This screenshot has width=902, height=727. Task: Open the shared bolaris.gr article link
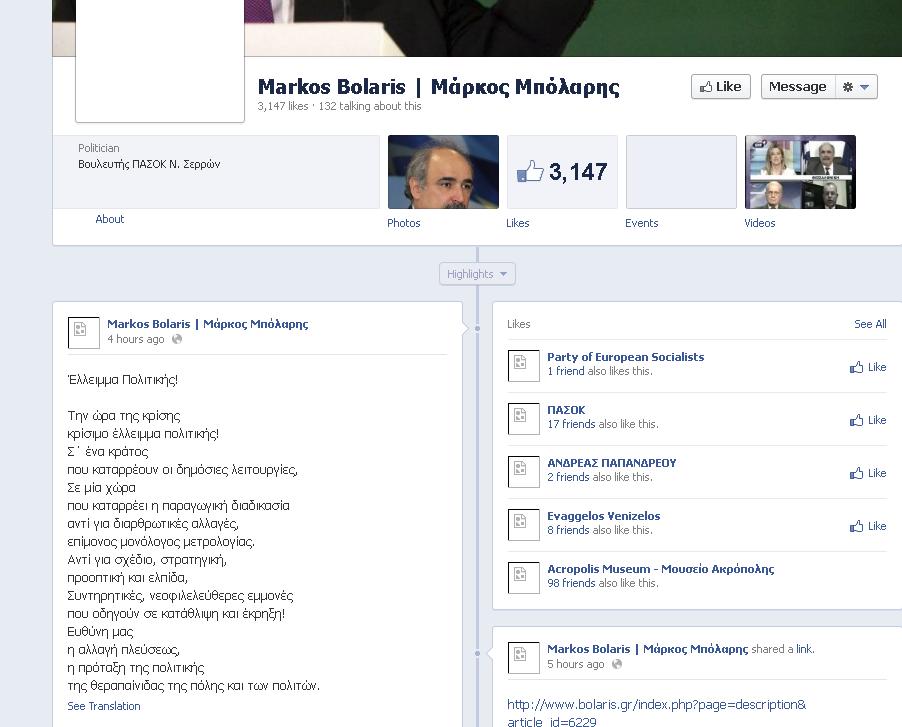tap(656, 713)
